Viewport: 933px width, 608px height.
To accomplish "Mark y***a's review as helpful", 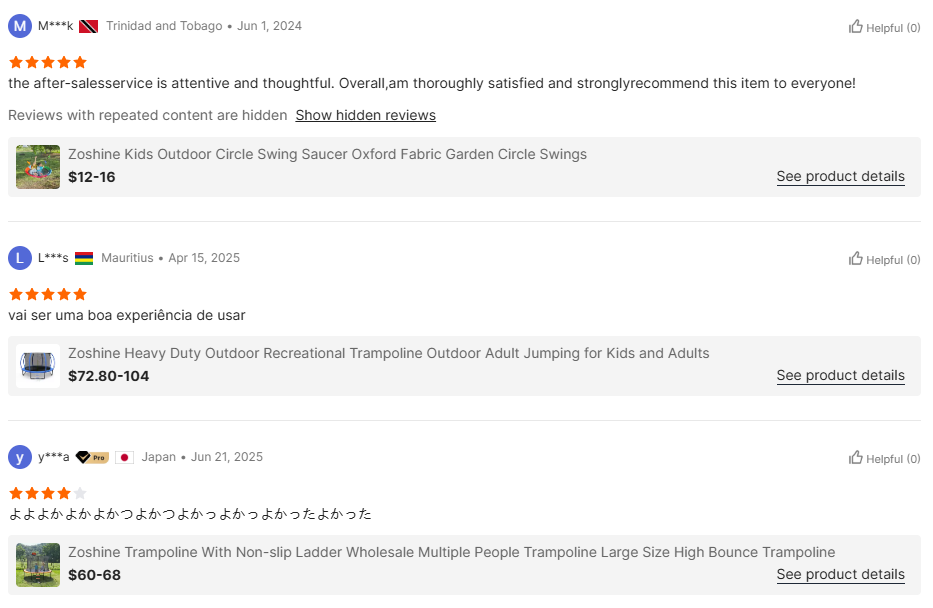I will (x=884, y=458).
